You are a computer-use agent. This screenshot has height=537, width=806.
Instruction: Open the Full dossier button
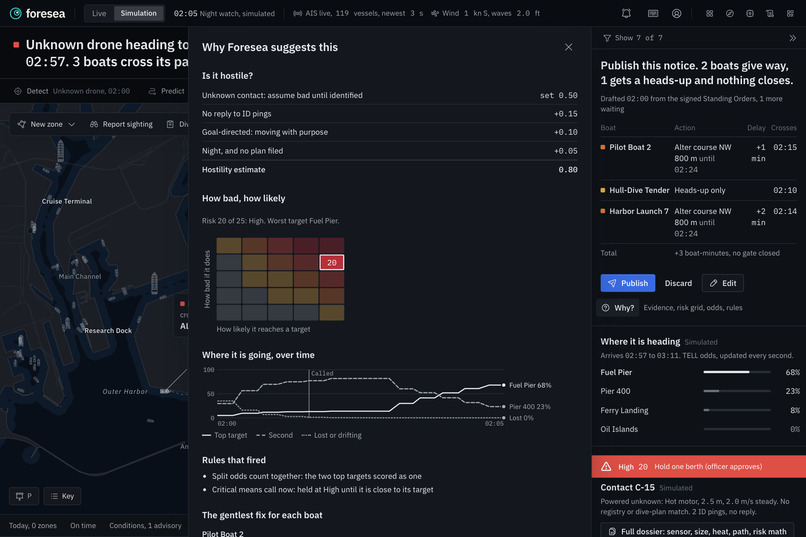pyautogui.click(x=697, y=530)
